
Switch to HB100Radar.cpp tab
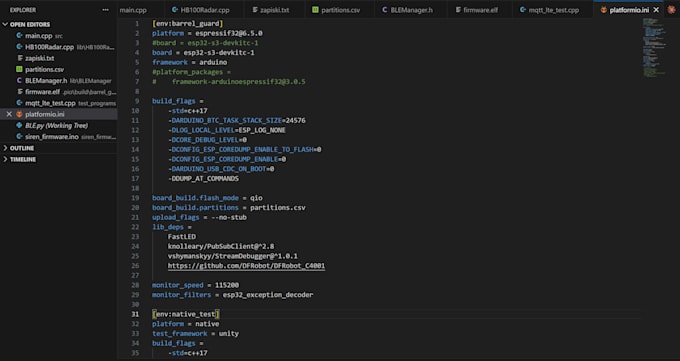coord(205,10)
